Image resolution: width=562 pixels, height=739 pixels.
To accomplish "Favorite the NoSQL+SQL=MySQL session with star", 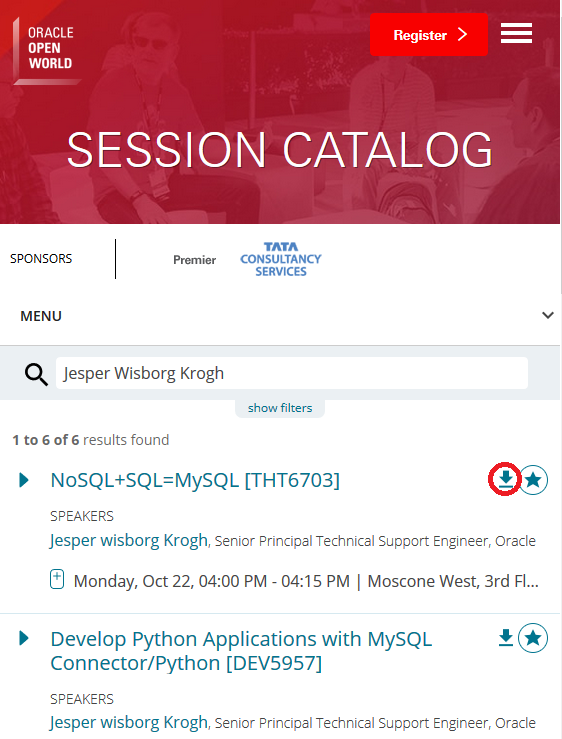I will tap(533, 480).
